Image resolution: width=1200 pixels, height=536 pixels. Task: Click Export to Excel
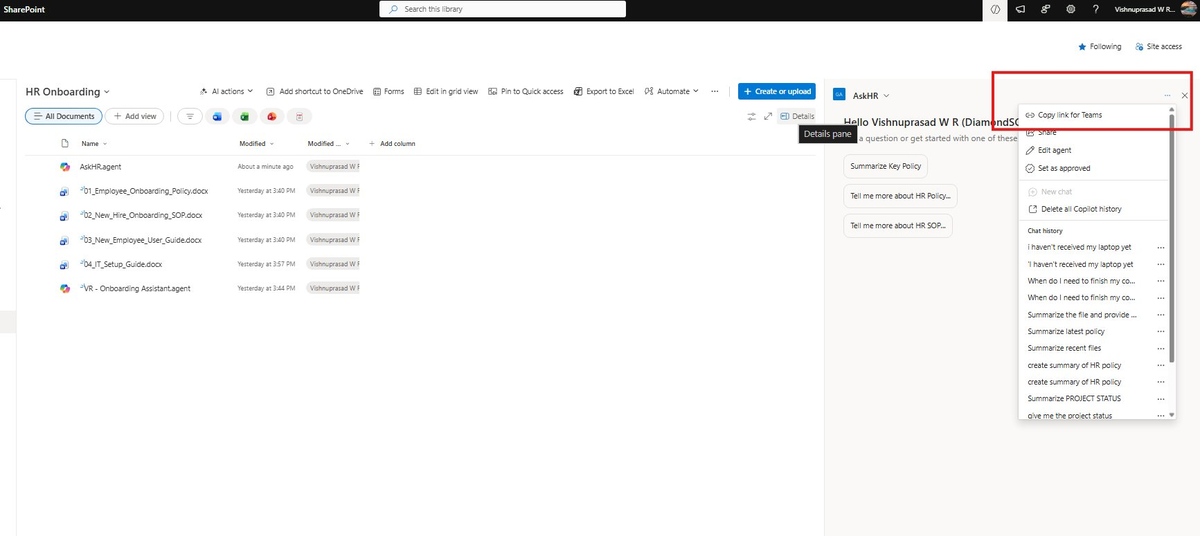pyautogui.click(x=604, y=91)
